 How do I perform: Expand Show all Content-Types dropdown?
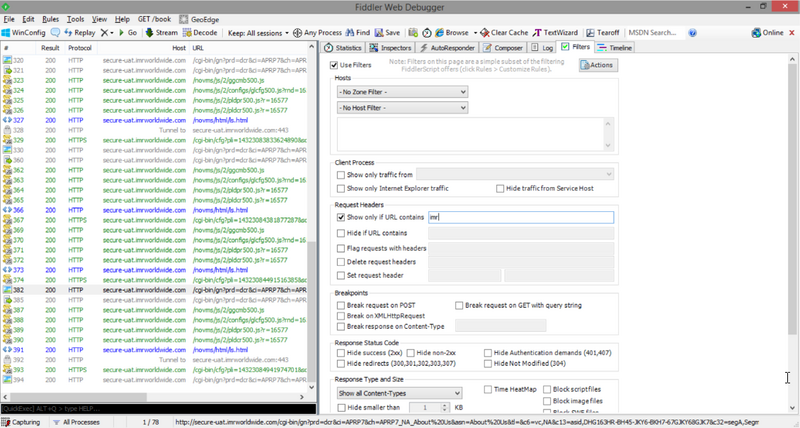[x=399, y=393]
